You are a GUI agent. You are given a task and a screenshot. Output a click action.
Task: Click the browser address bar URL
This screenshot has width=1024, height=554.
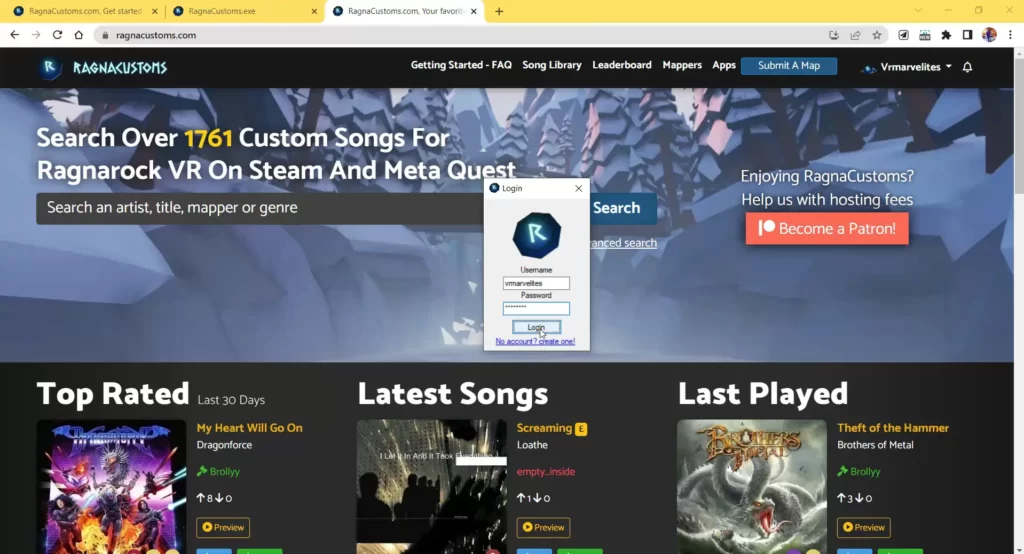coord(155,35)
